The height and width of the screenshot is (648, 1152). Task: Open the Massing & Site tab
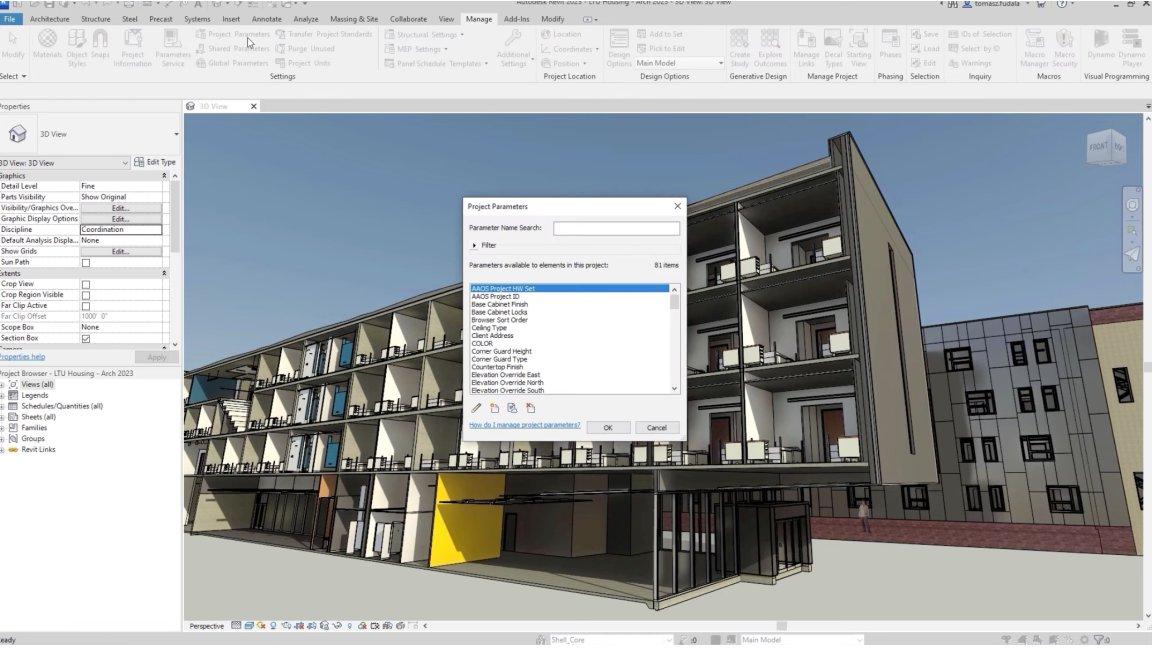tap(354, 18)
